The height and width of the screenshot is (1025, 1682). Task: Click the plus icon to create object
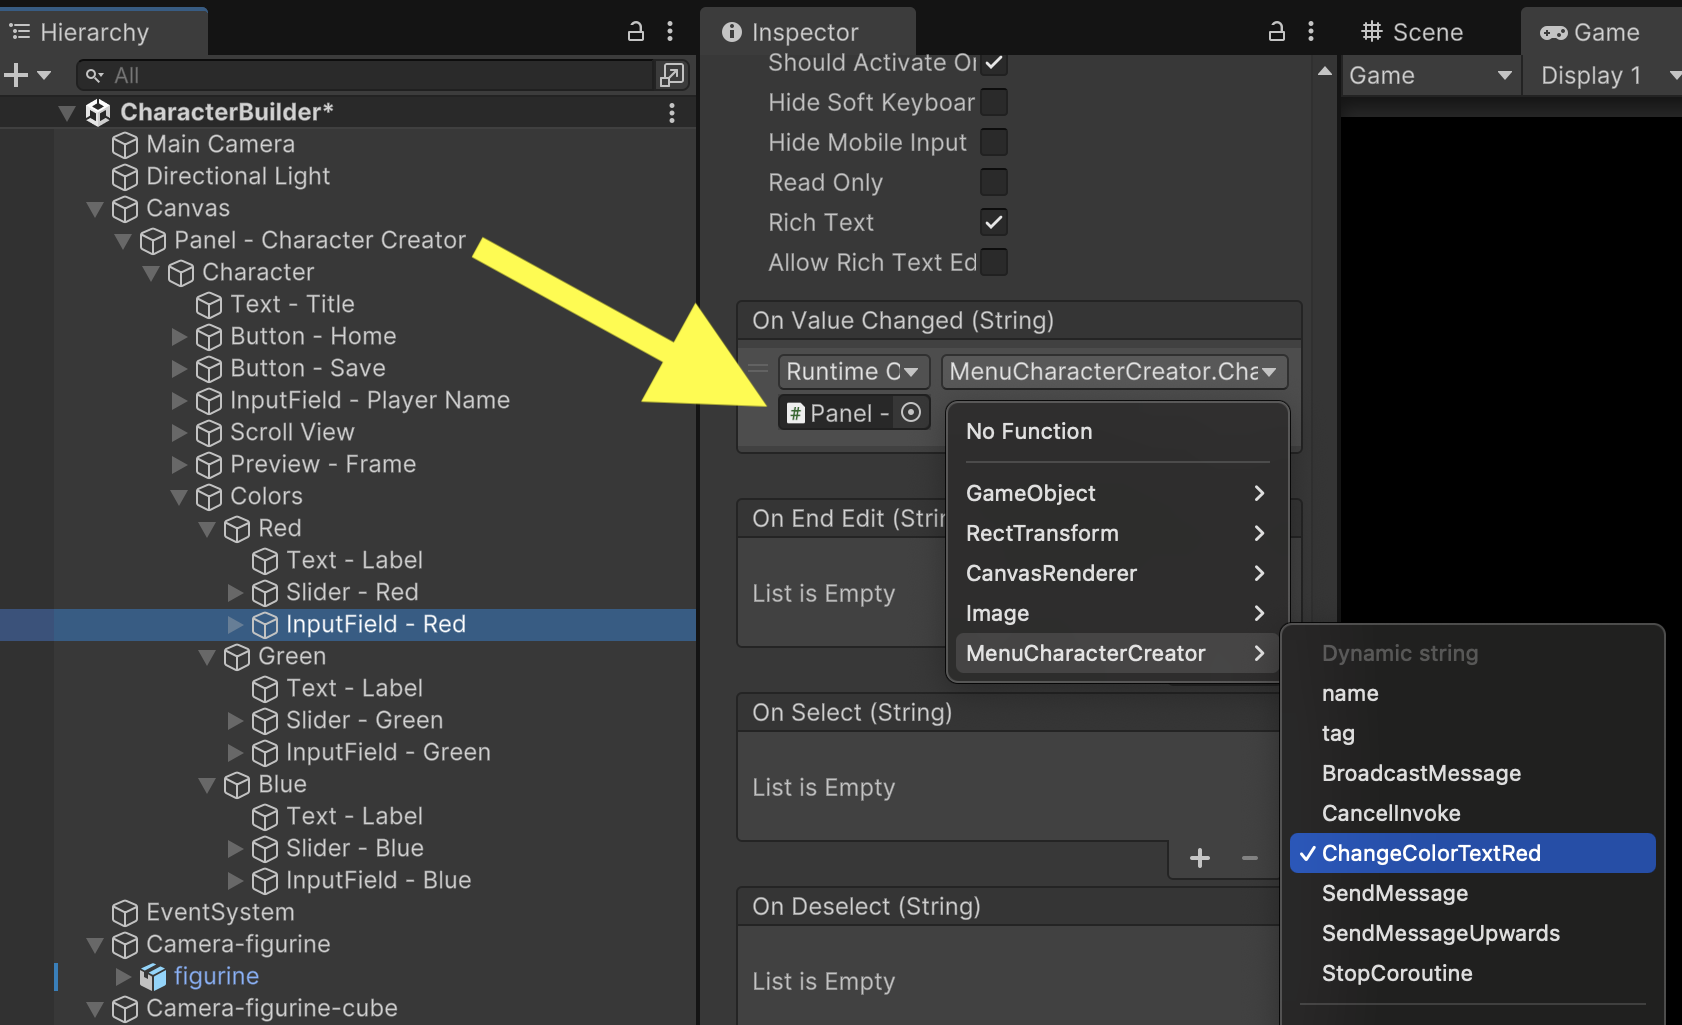point(16,75)
